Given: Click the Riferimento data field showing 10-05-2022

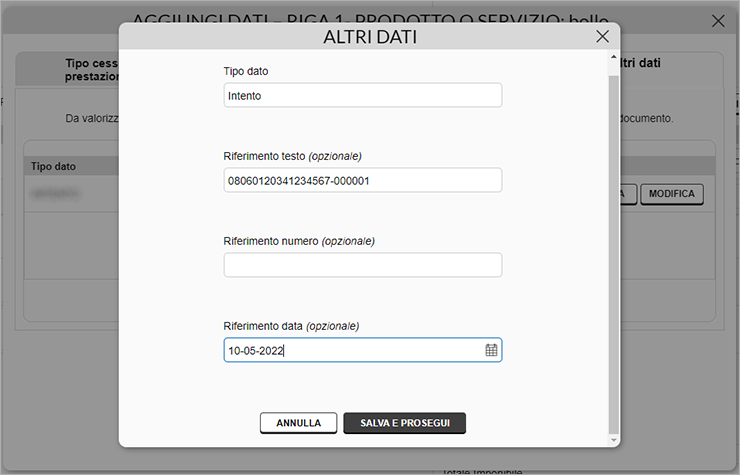Looking at the screenshot, I should [x=350, y=350].
